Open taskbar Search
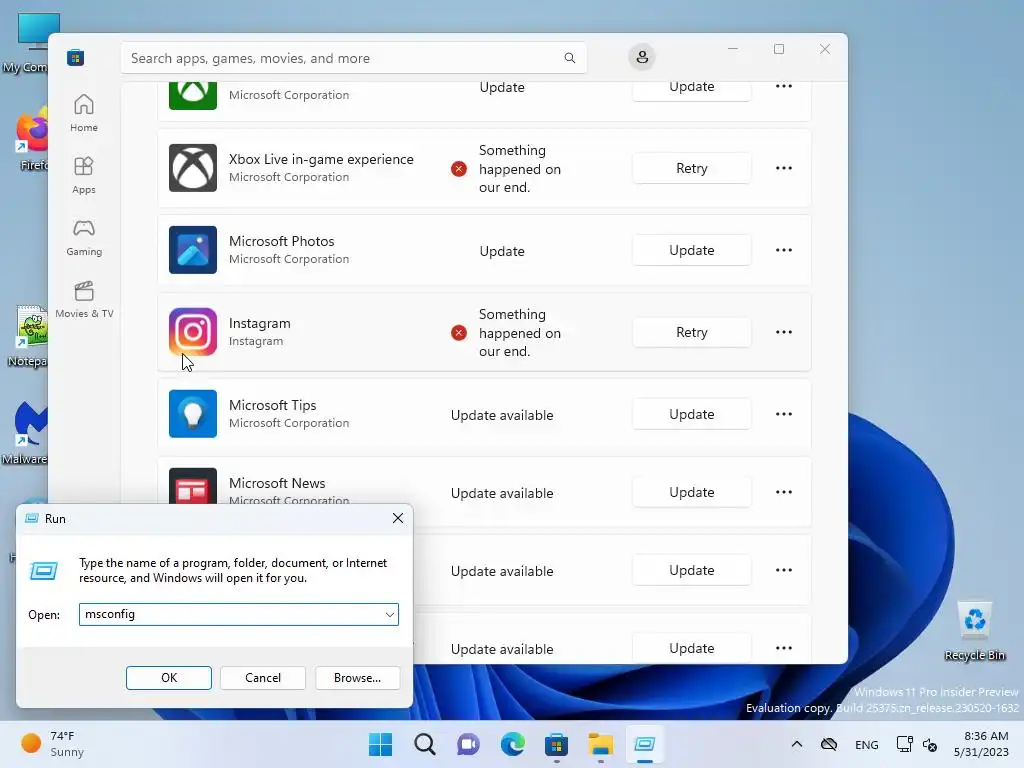This screenshot has width=1024, height=768. coord(424,744)
